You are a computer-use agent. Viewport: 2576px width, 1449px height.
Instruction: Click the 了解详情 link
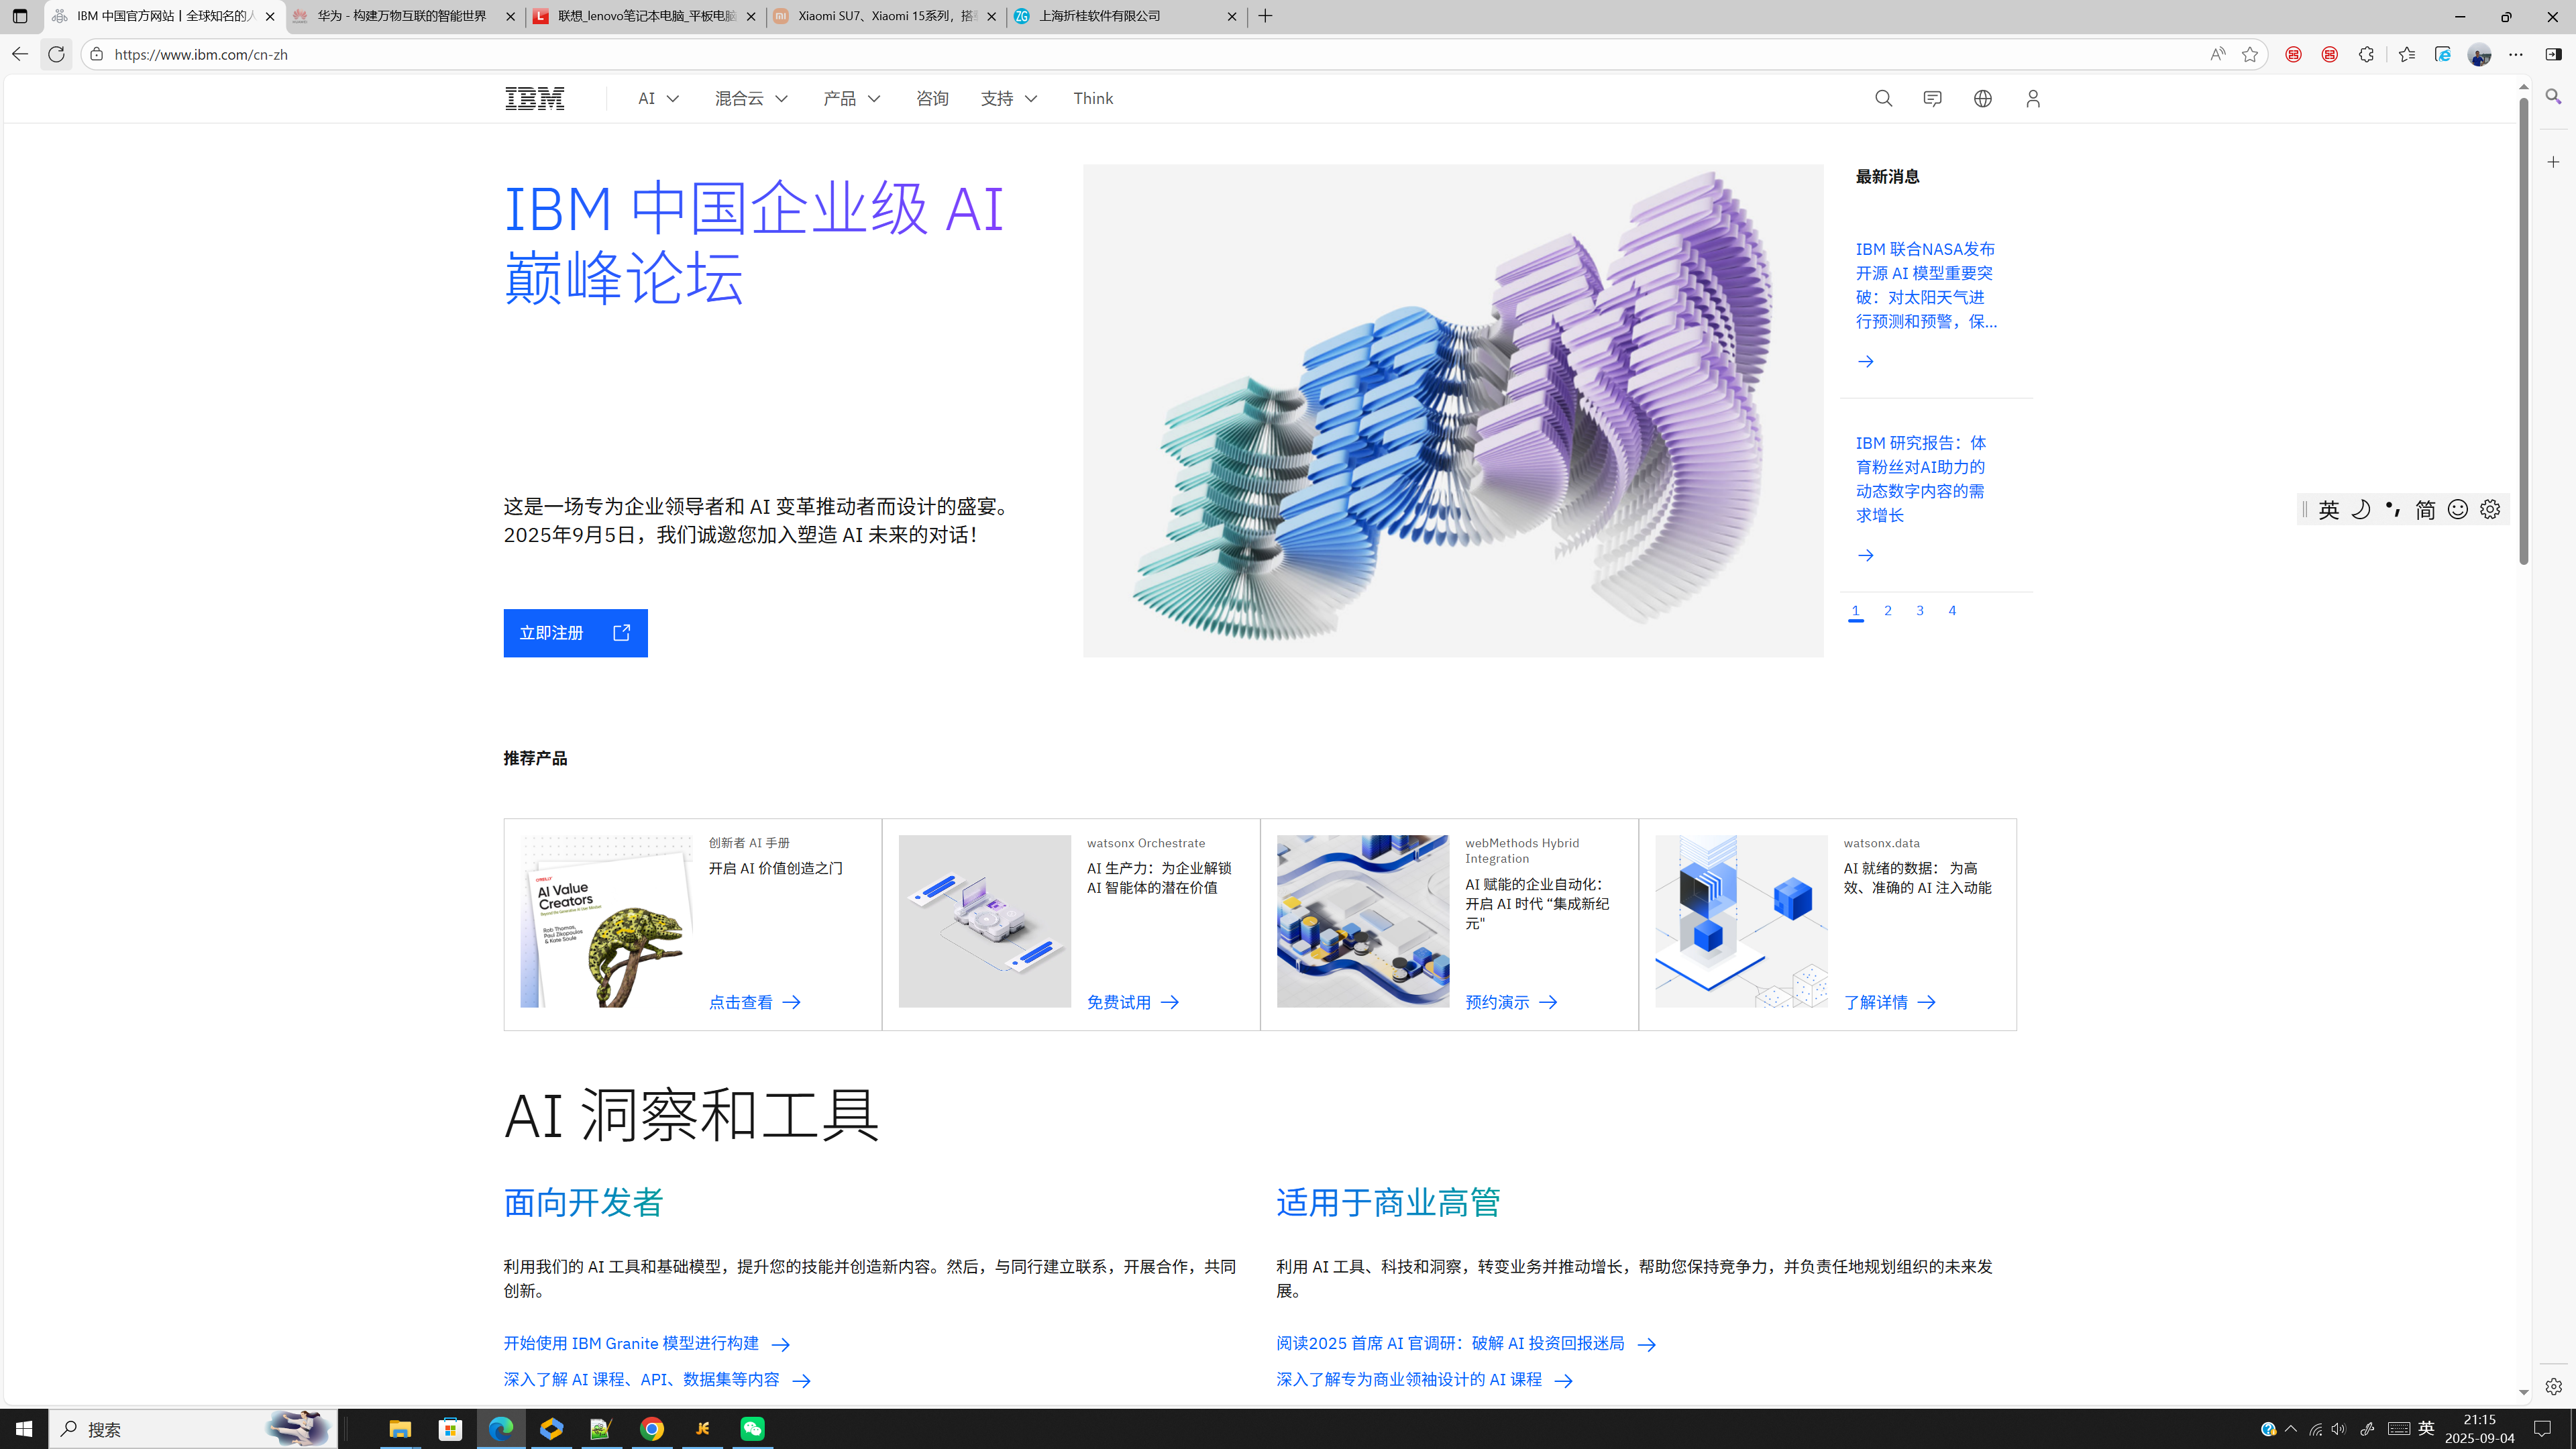click(1889, 1002)
